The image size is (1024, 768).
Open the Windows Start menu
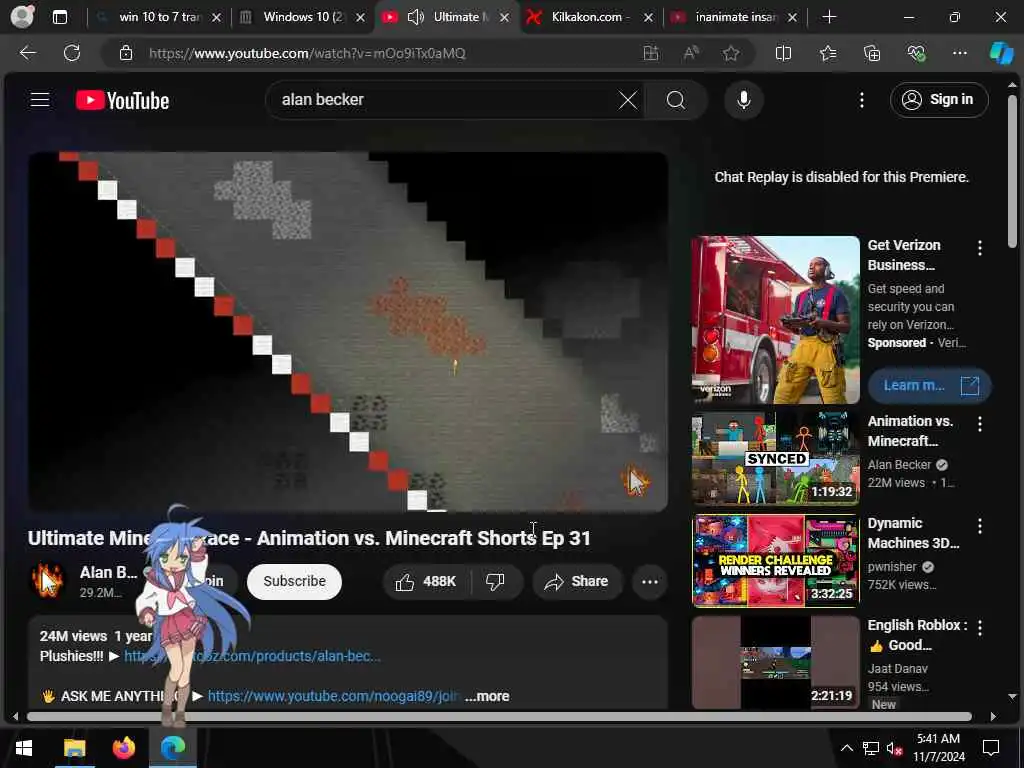24,748
